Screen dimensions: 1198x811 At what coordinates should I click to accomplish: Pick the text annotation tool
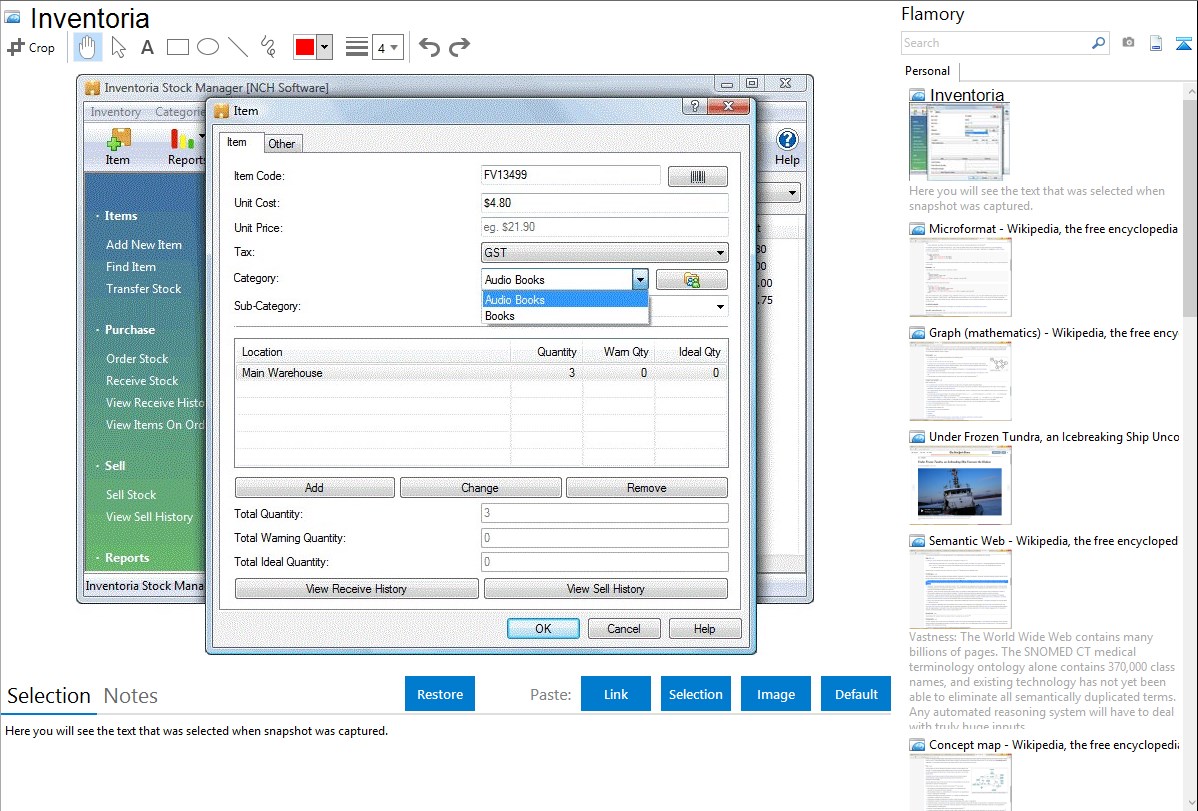pyautogui.click(x=147, y=47)
